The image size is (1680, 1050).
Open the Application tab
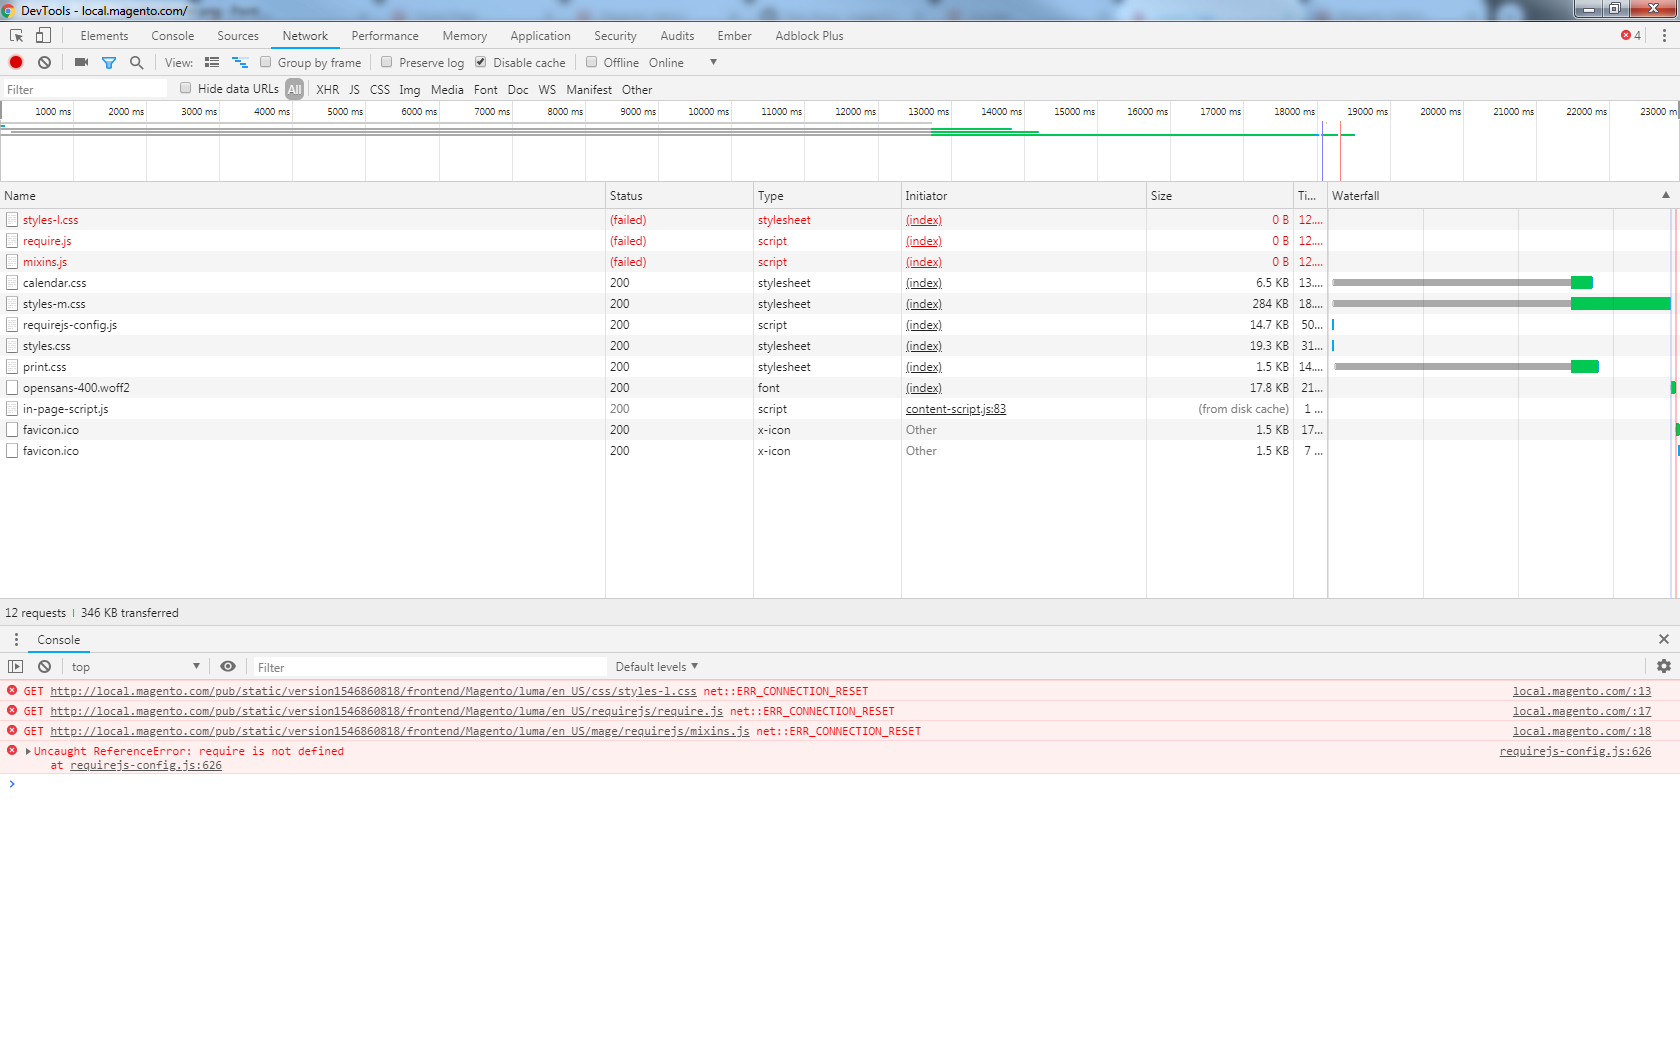tap(540, 35)
